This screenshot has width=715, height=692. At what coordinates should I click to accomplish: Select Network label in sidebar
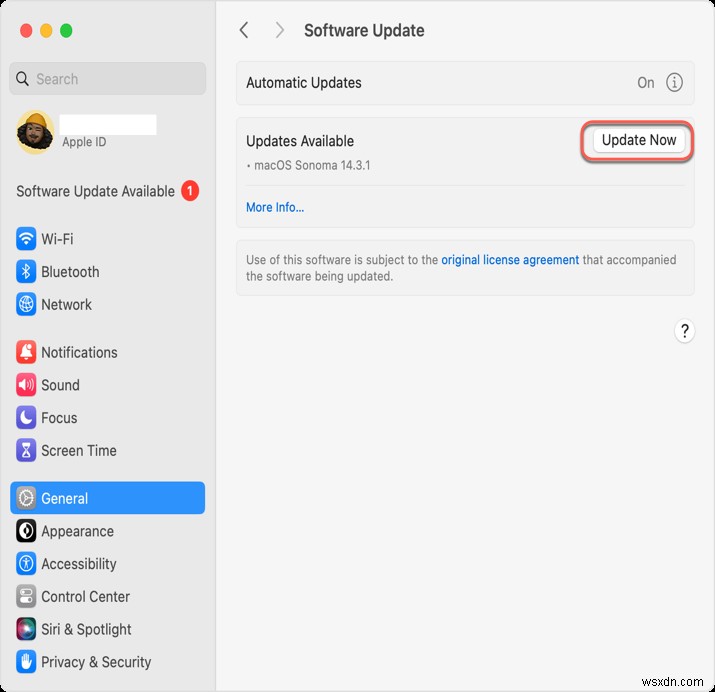click(x=66, y=305)
